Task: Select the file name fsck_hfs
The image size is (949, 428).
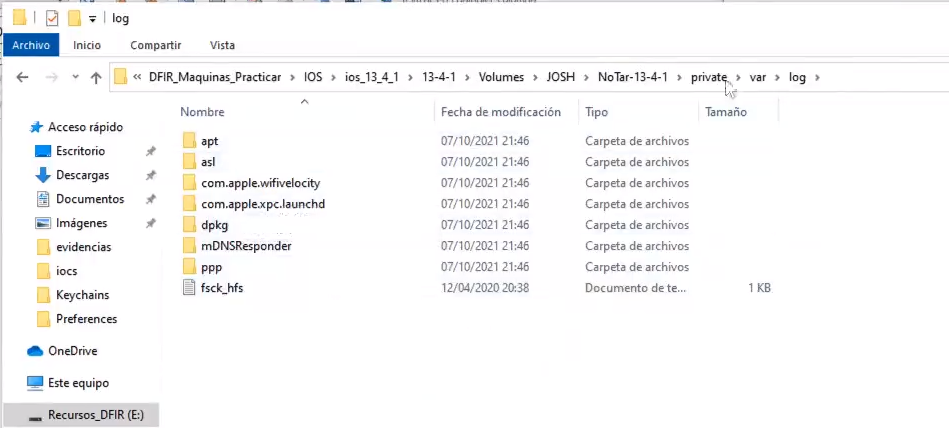Action: pyautogui.click(x=222, y=288)
